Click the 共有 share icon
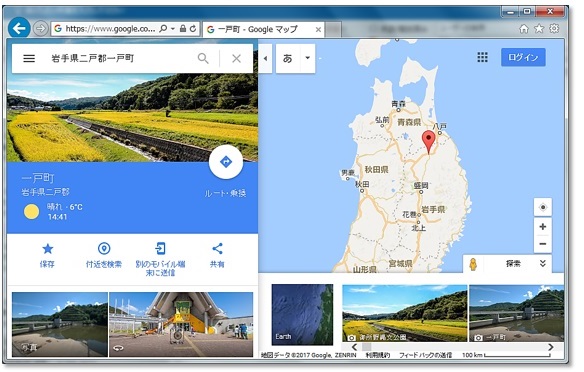Screen dimensions: 584x372 [x=217, y=248]
